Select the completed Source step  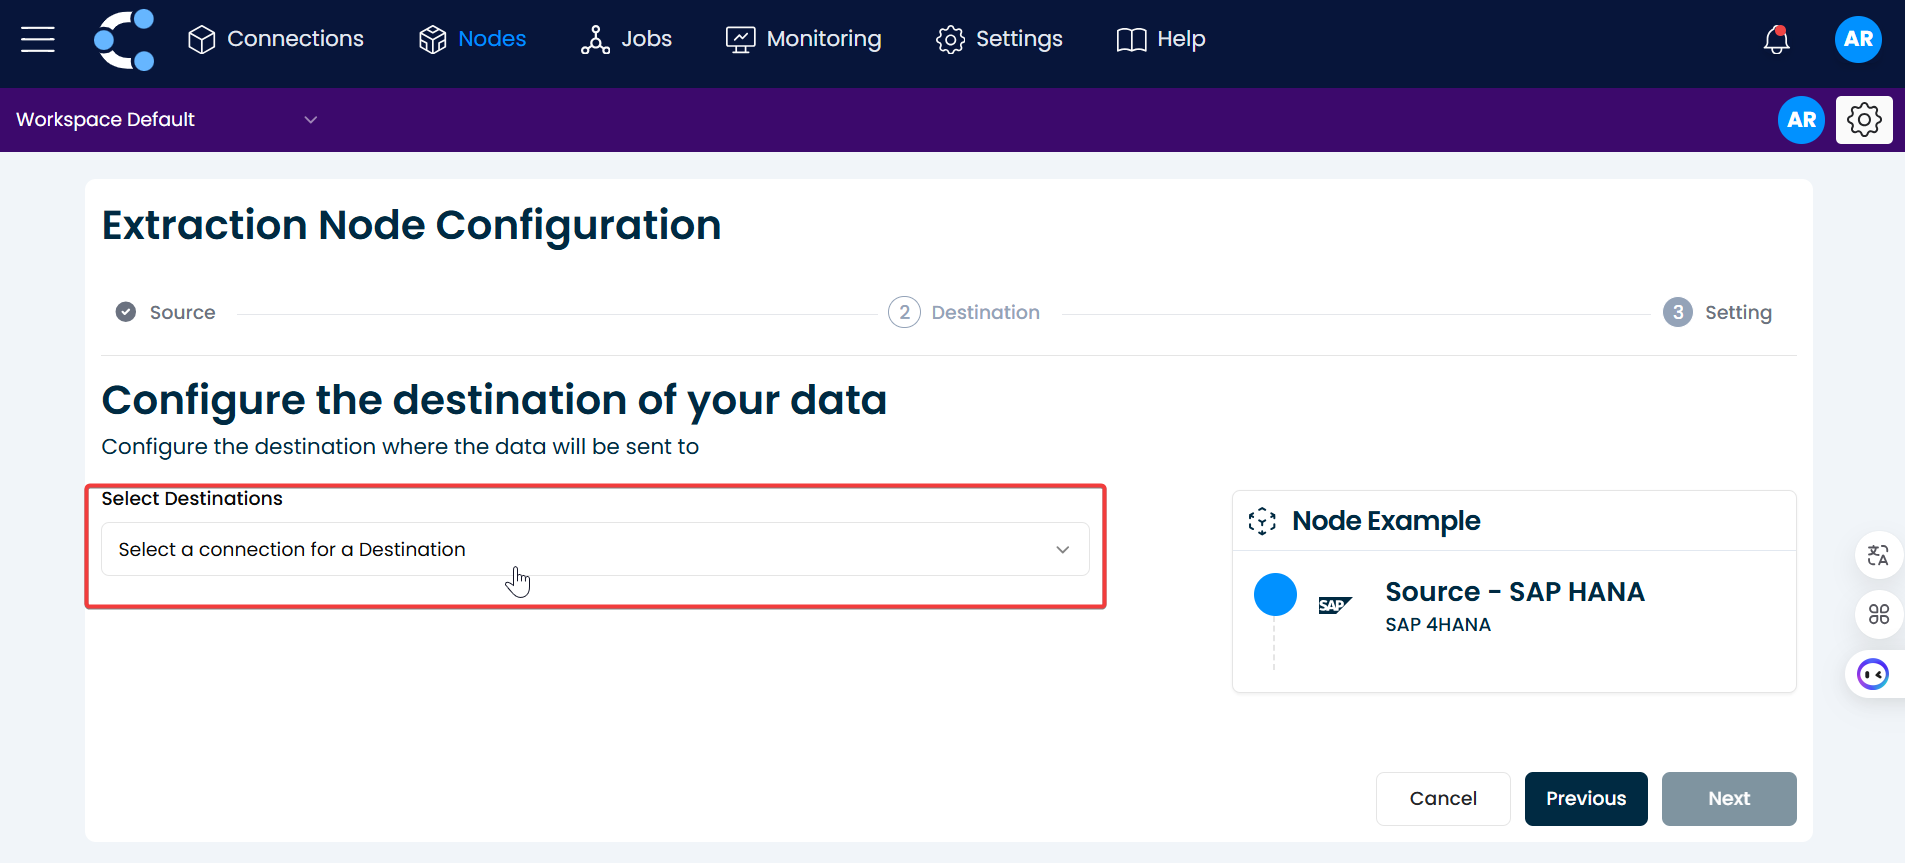pos(166,312)
